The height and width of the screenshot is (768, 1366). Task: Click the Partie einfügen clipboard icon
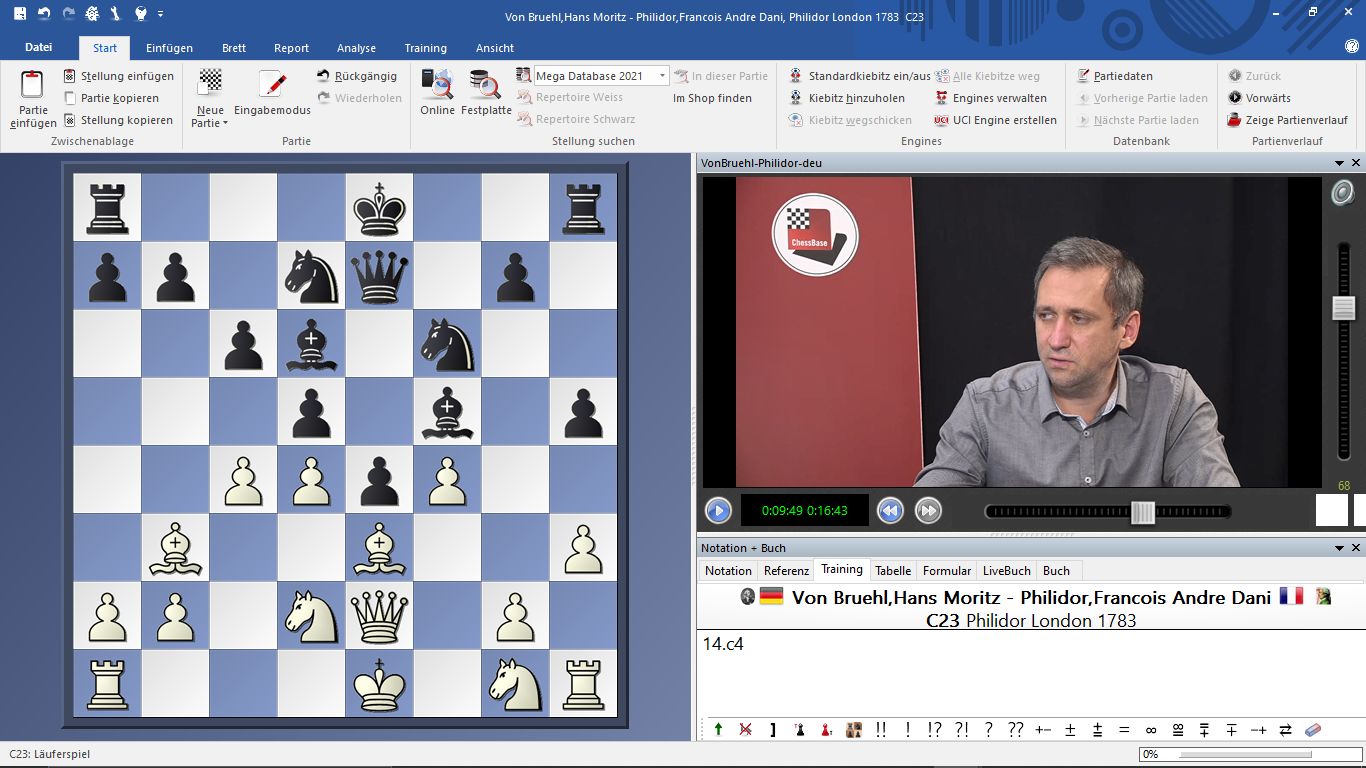click(32, 85)
